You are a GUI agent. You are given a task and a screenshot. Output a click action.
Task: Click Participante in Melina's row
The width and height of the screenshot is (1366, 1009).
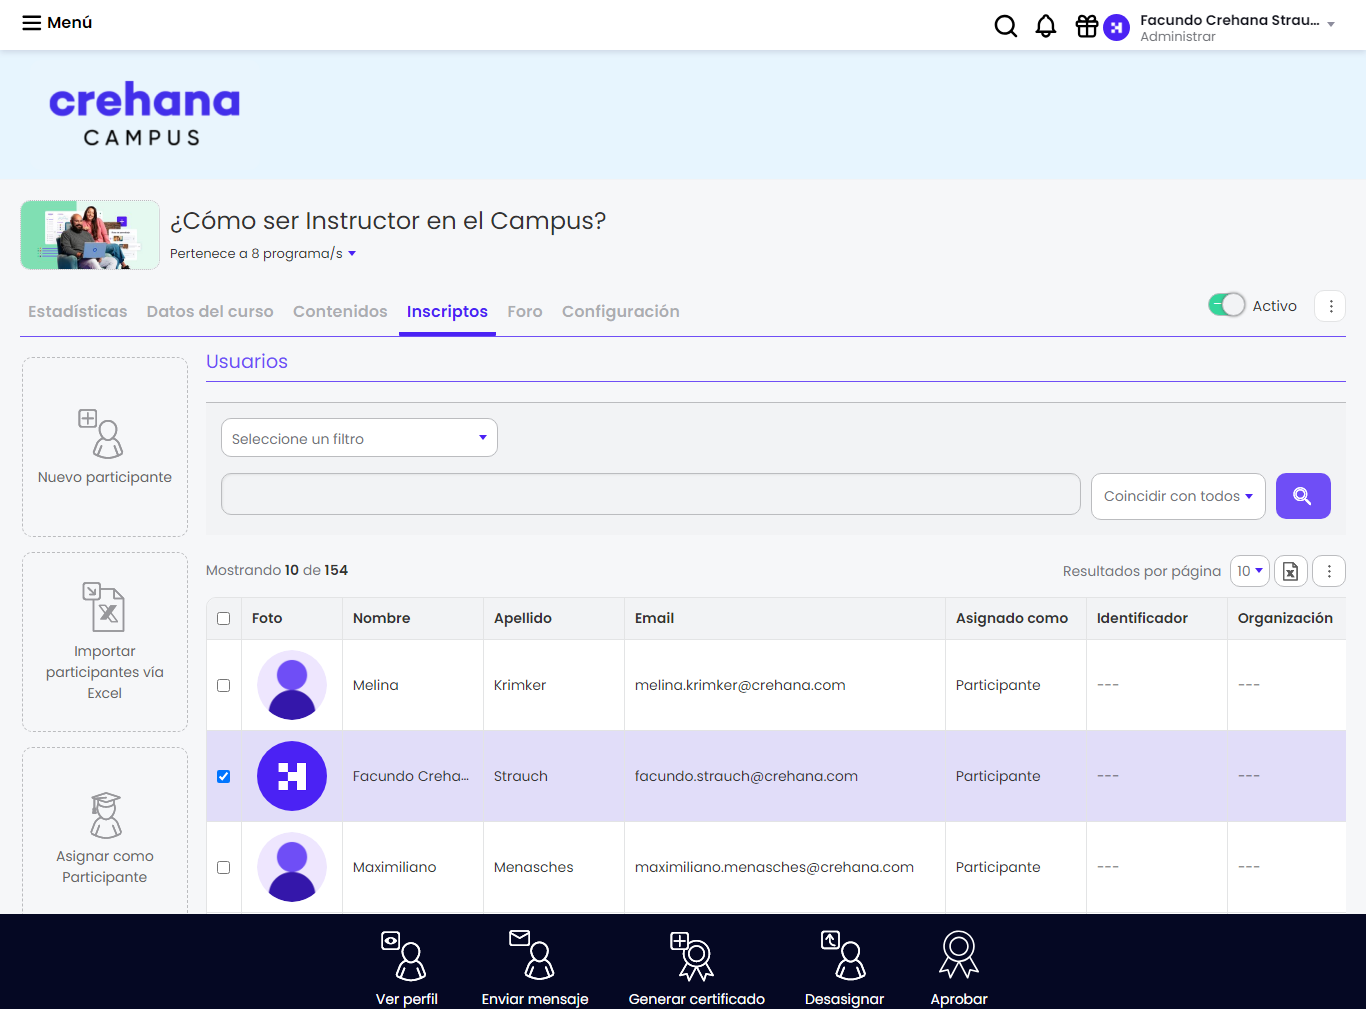pyautogui.click(x=998, y=685)
